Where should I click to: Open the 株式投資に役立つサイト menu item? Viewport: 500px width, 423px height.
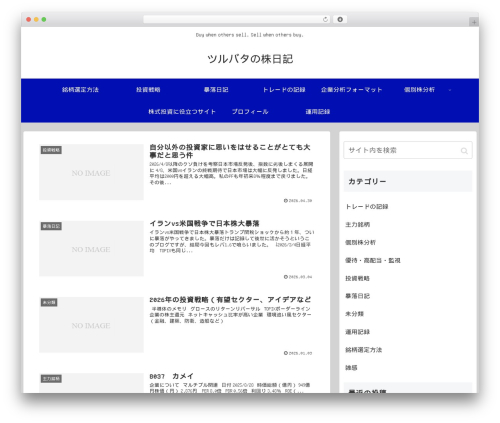(182, 112)
